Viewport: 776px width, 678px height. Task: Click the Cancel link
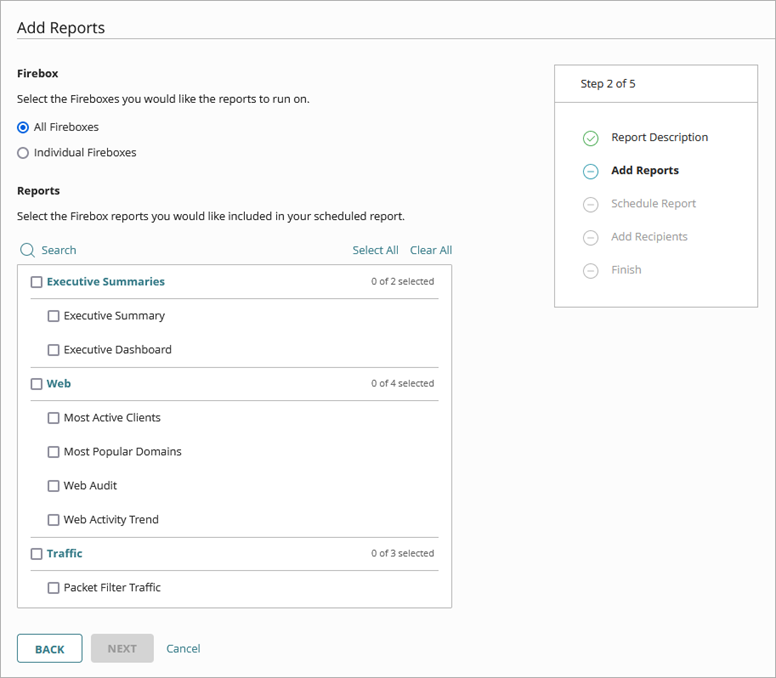(183, 649)
